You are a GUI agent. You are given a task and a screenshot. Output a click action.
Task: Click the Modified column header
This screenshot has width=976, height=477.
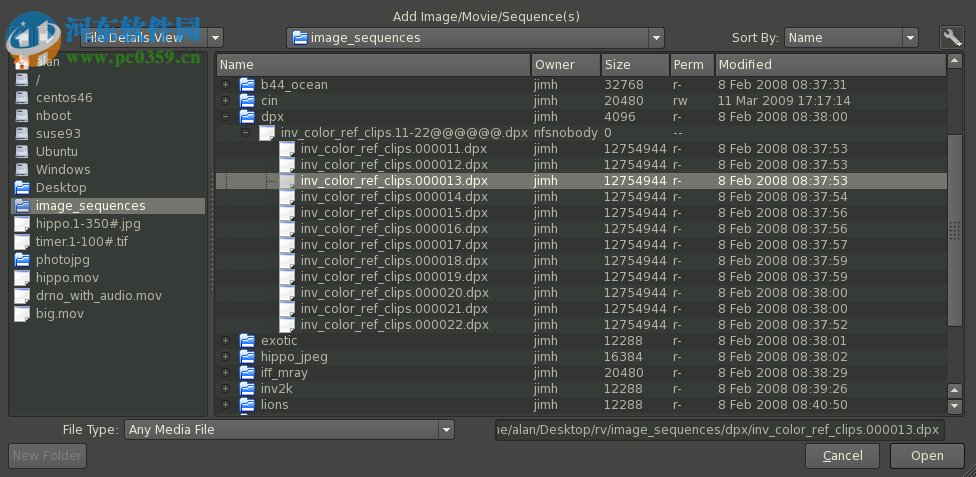coord(831,65)
